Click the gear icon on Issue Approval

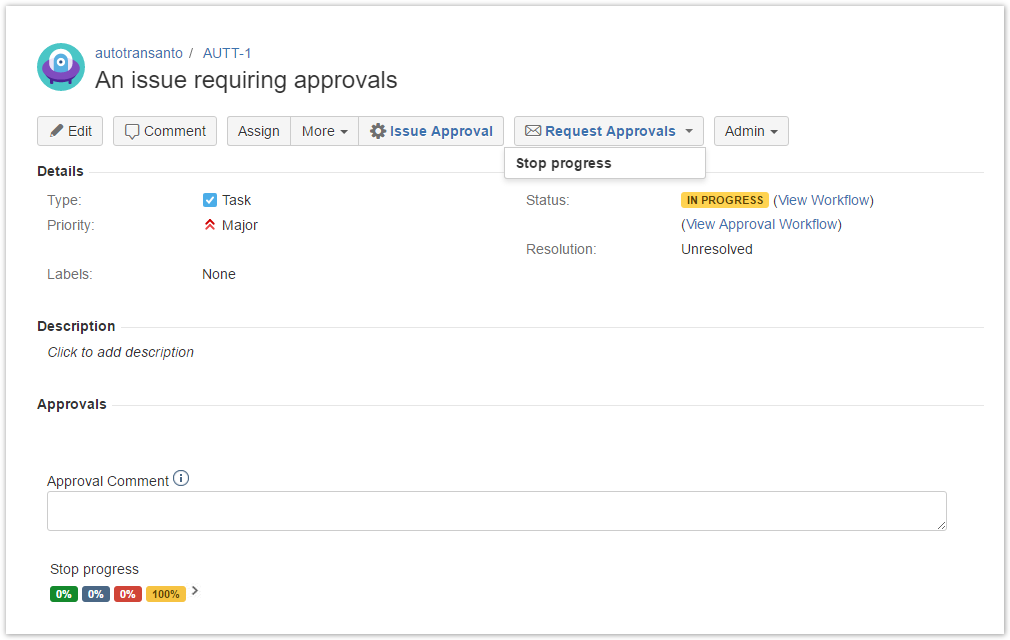(378, 131)
